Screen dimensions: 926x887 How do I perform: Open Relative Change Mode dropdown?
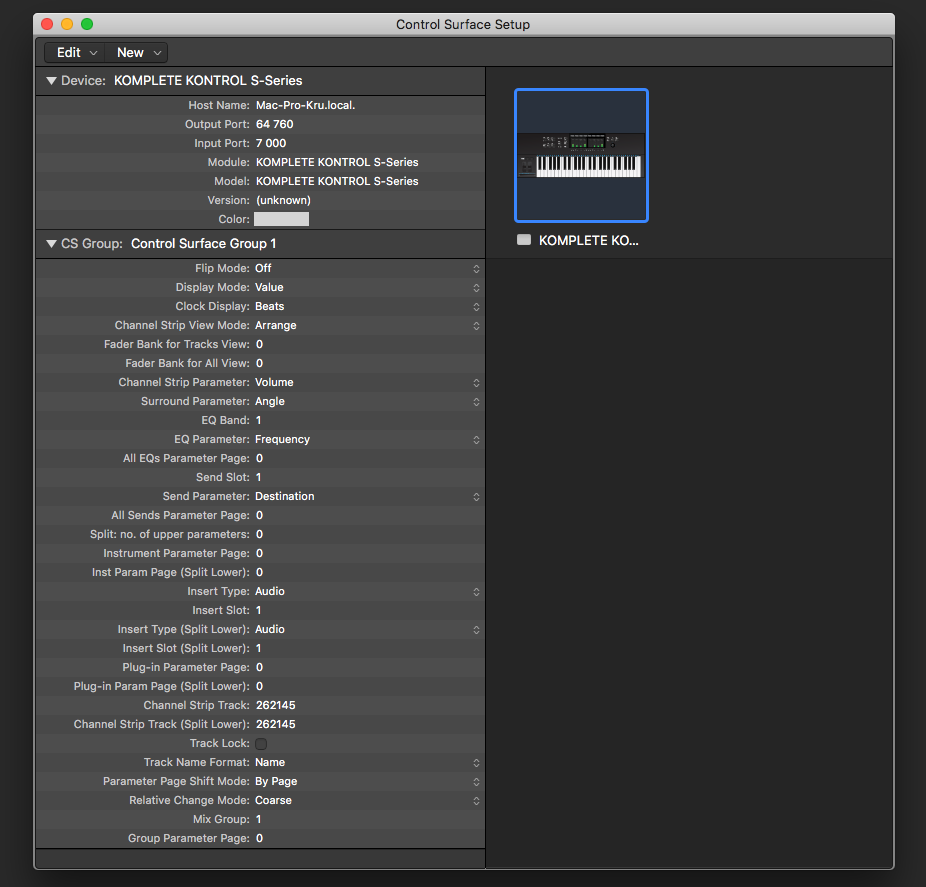click(366, 800)
